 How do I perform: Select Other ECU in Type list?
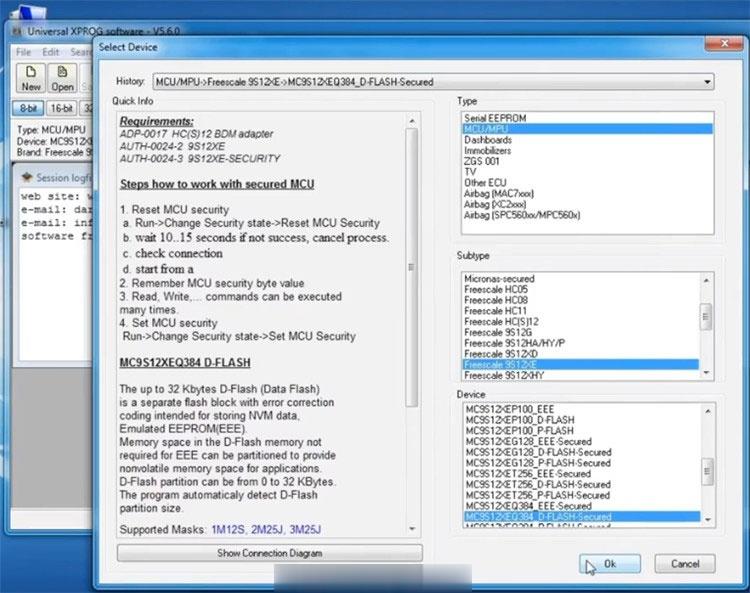coord(587,183)
